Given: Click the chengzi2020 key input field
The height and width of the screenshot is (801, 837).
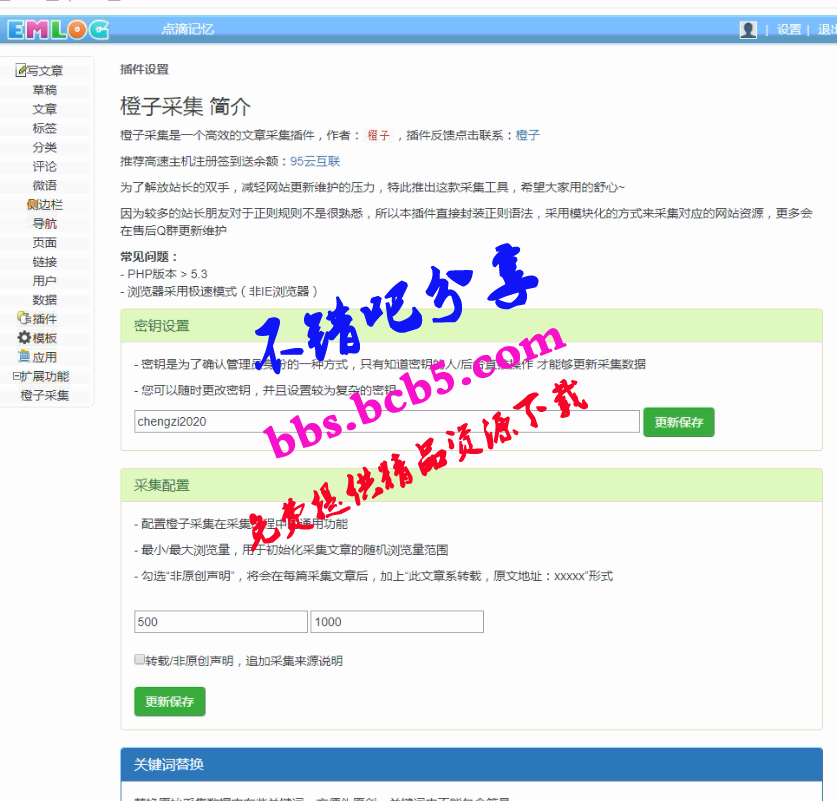Looking at the screenshot, I should (386, 422).
